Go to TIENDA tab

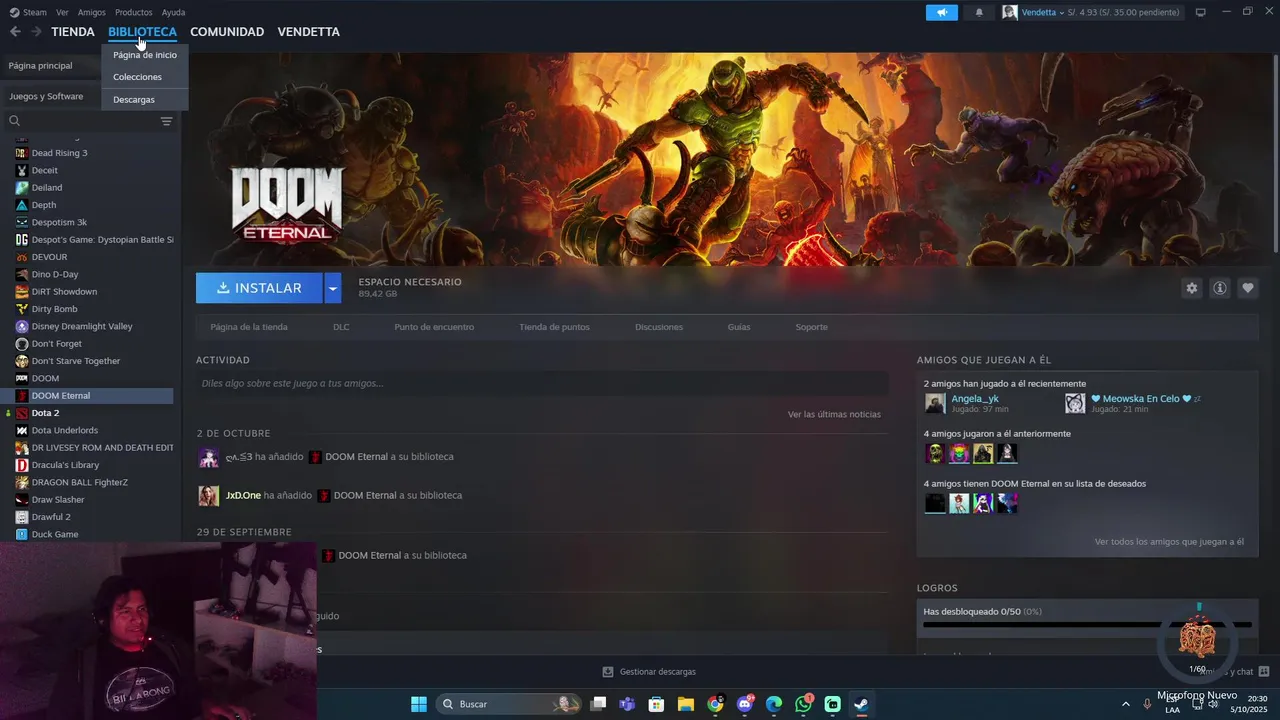pos(73,32)
